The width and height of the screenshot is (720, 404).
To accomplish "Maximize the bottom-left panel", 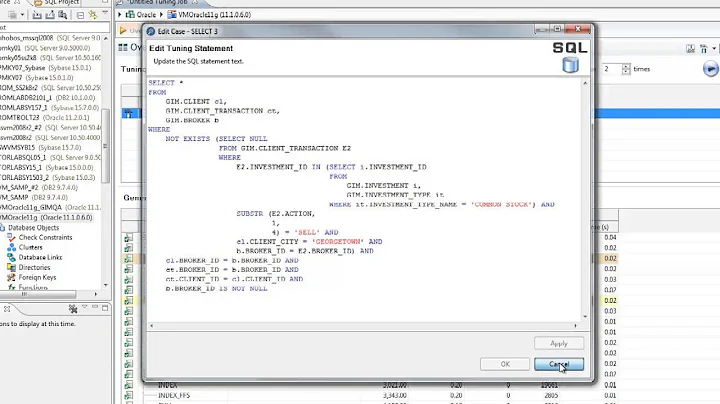I will (105, 308).
